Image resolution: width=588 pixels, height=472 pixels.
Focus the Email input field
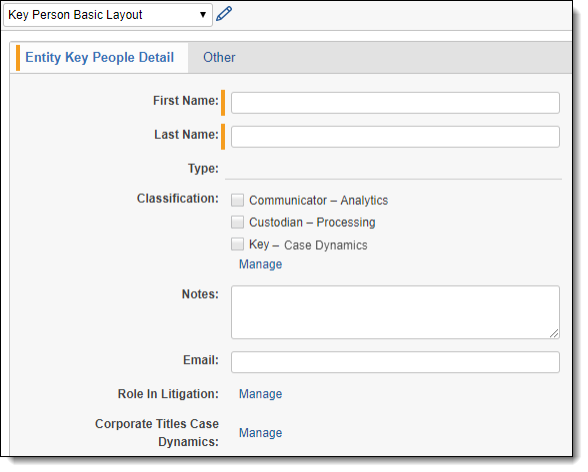395,362
